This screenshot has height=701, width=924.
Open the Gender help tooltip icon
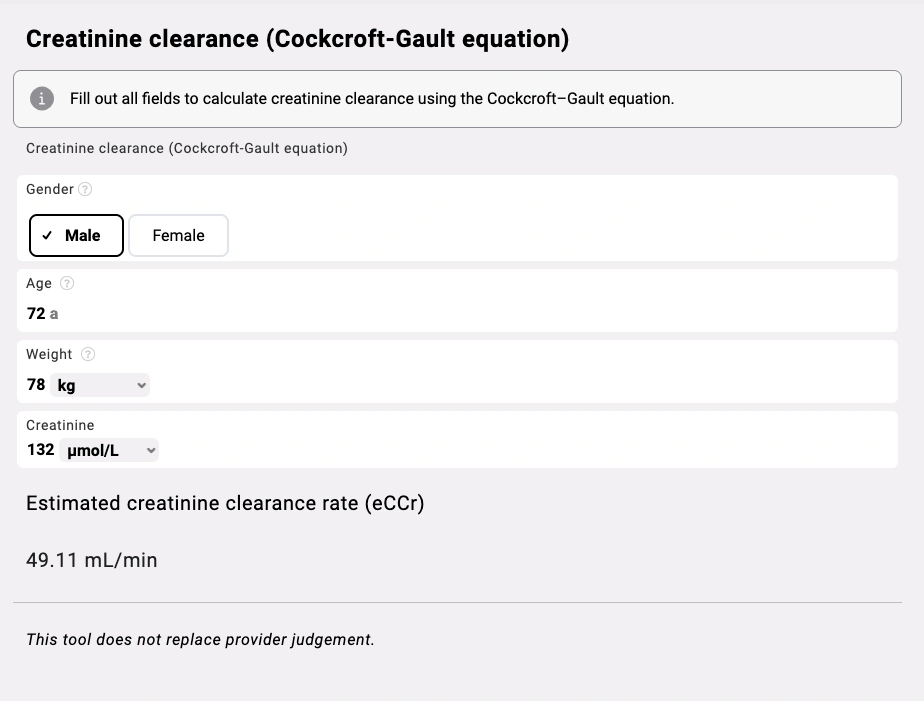click(86, 189)
